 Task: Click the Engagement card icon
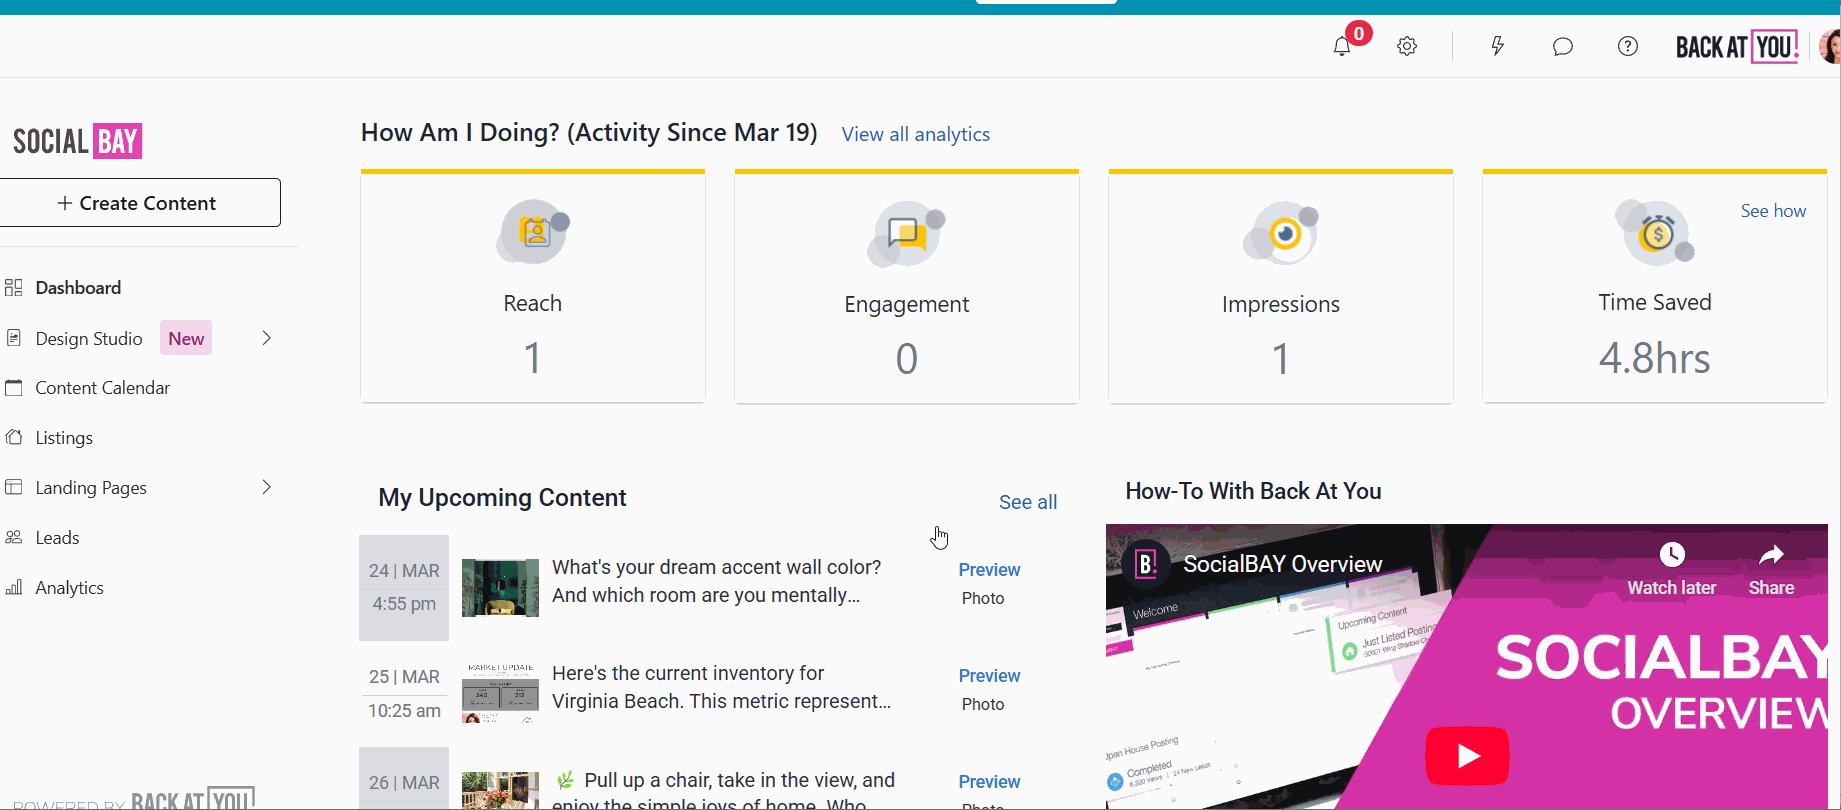coord(906,234)
